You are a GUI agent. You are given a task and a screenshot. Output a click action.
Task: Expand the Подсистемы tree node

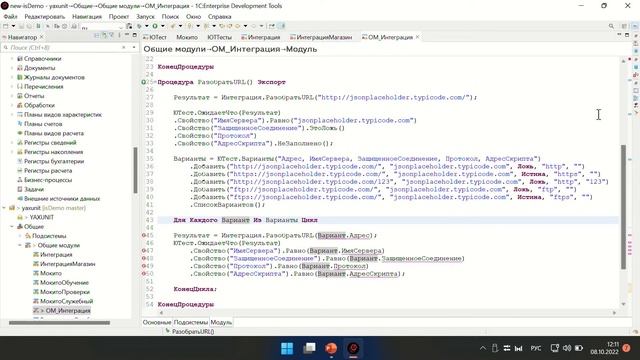20,236
